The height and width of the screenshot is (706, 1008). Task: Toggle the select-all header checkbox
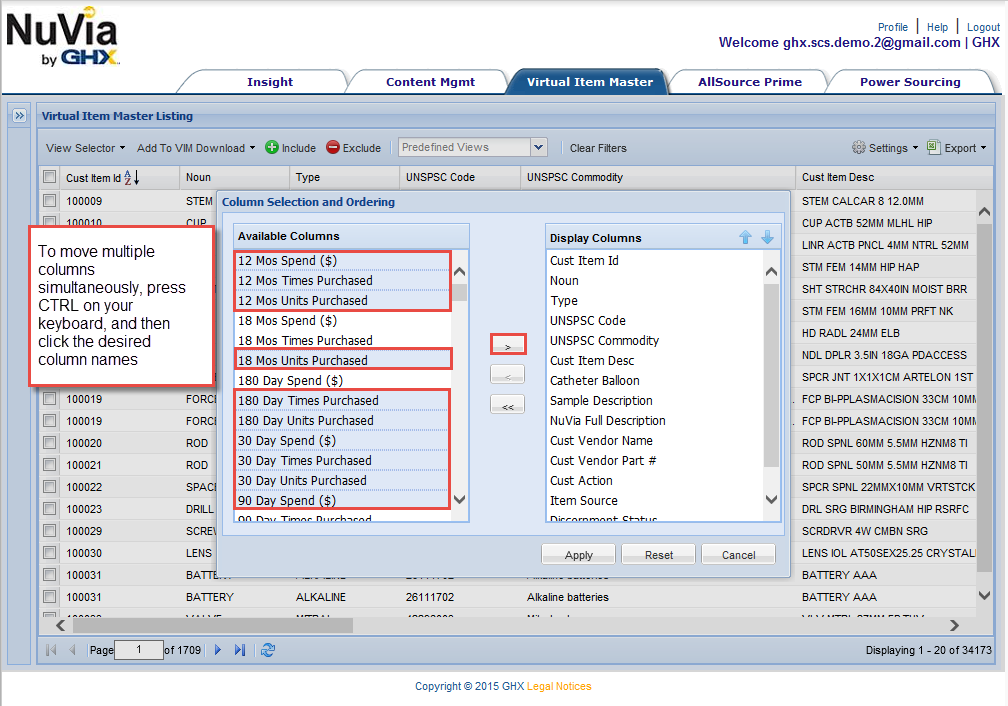(x=50, y=177)
